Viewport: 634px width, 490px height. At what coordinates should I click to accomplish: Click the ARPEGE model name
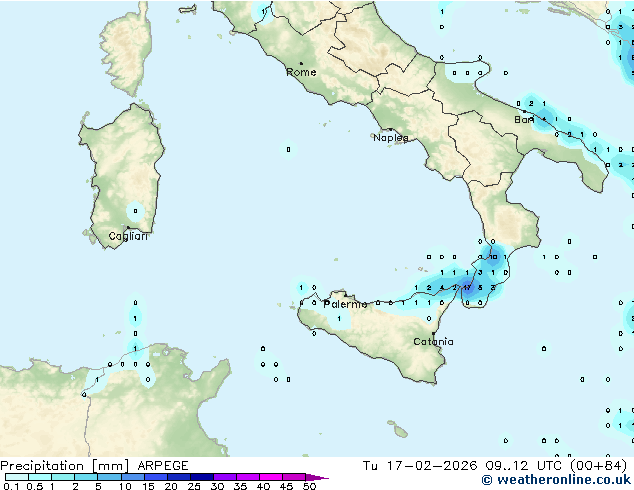163,466
